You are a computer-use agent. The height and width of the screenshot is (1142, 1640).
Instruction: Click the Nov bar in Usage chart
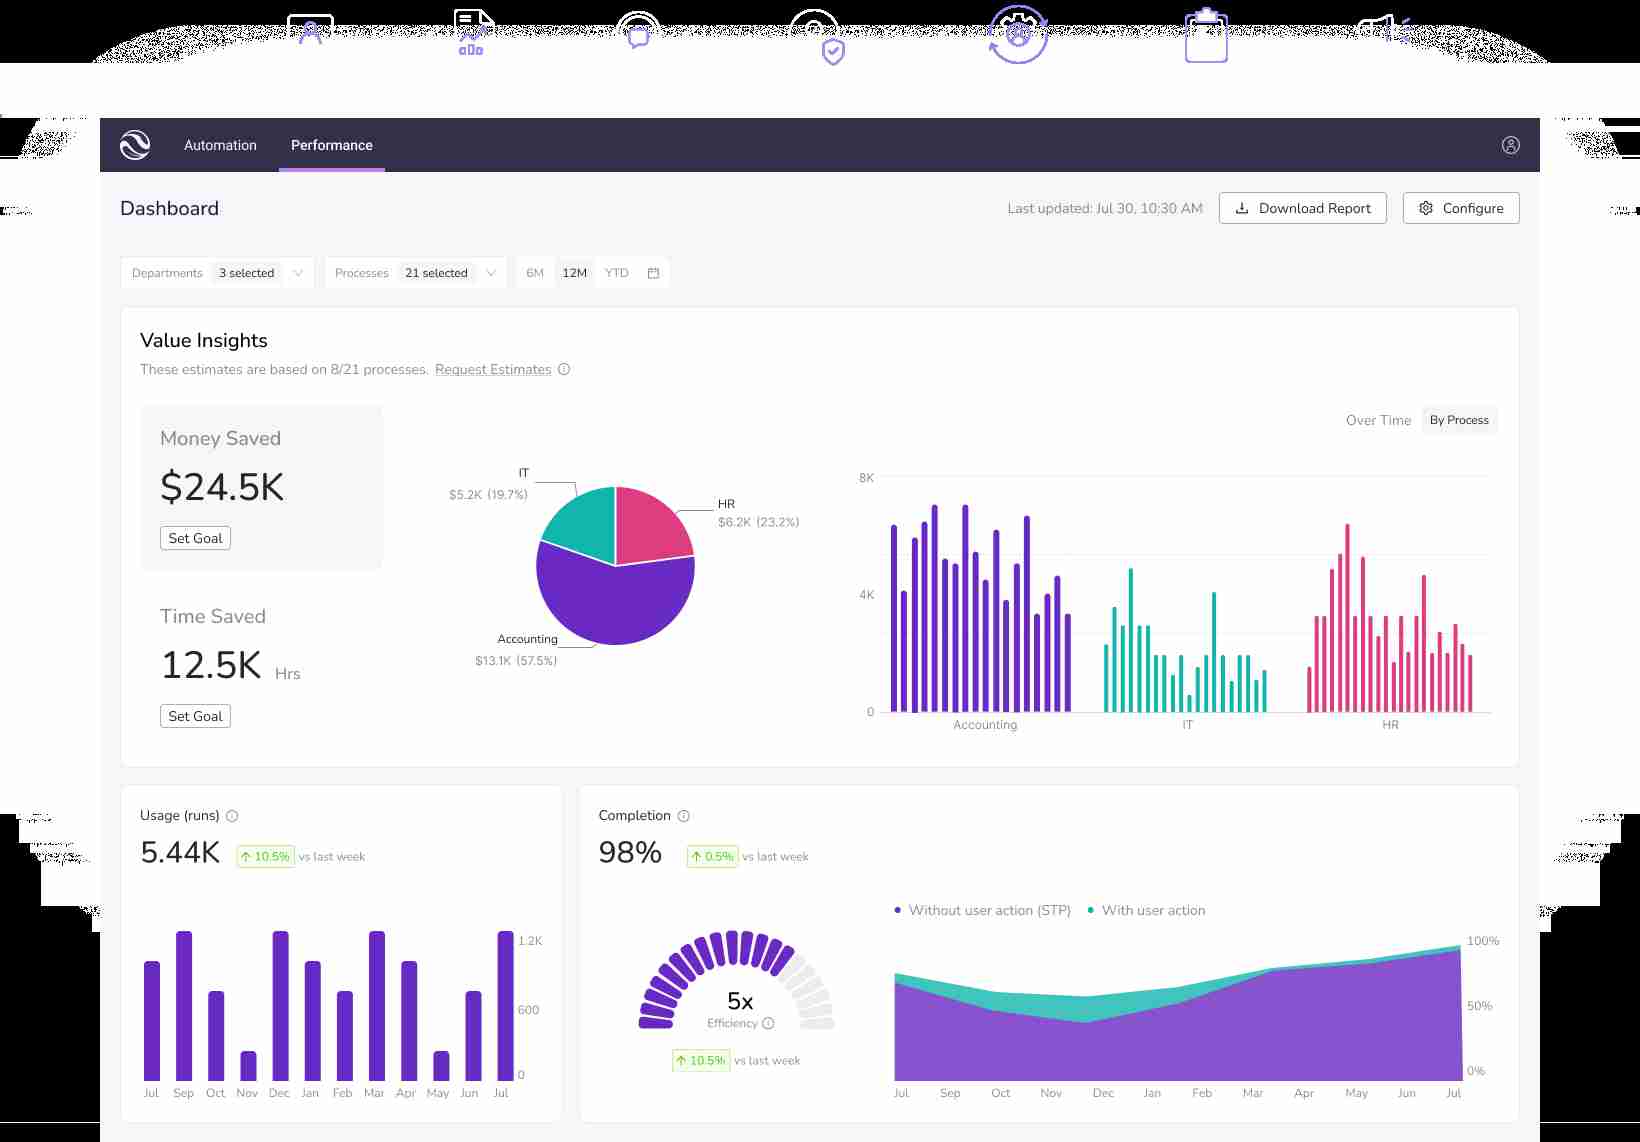tap(248, 1066)
